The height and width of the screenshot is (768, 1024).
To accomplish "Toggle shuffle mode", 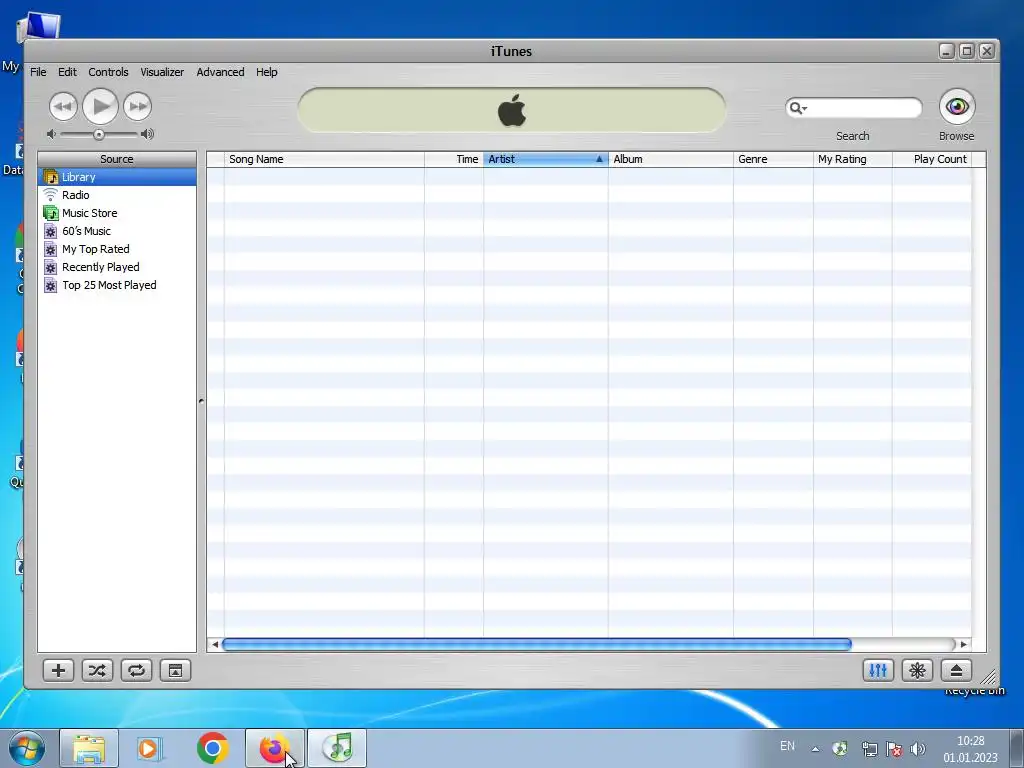I will [x=97, y=671].
